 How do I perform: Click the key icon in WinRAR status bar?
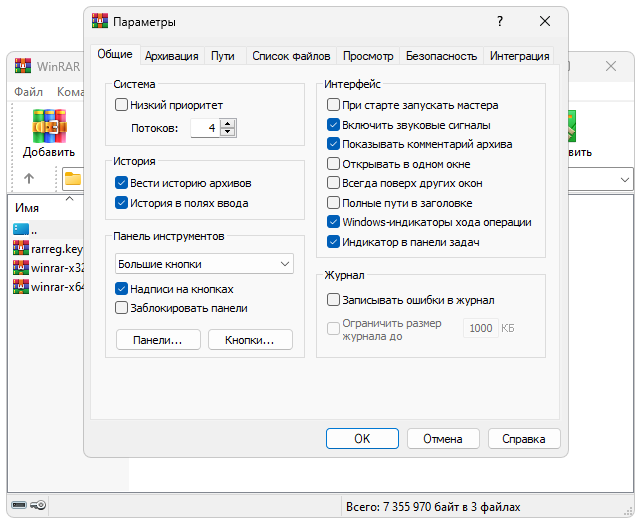[38, 505]
